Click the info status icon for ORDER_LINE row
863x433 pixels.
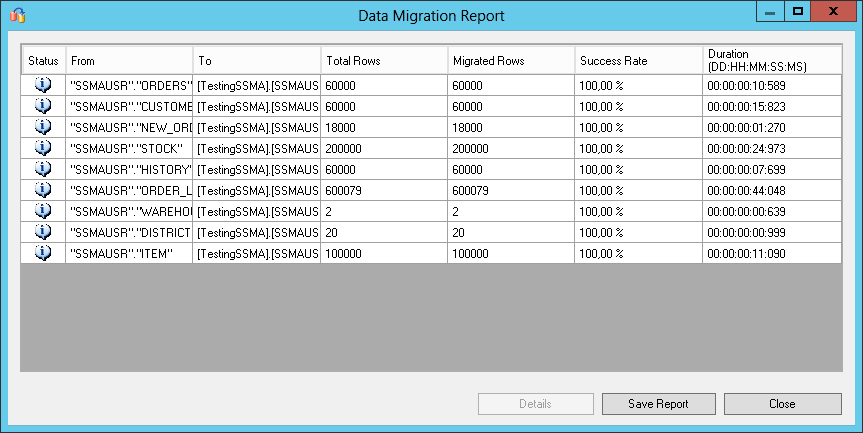point(43,190)
